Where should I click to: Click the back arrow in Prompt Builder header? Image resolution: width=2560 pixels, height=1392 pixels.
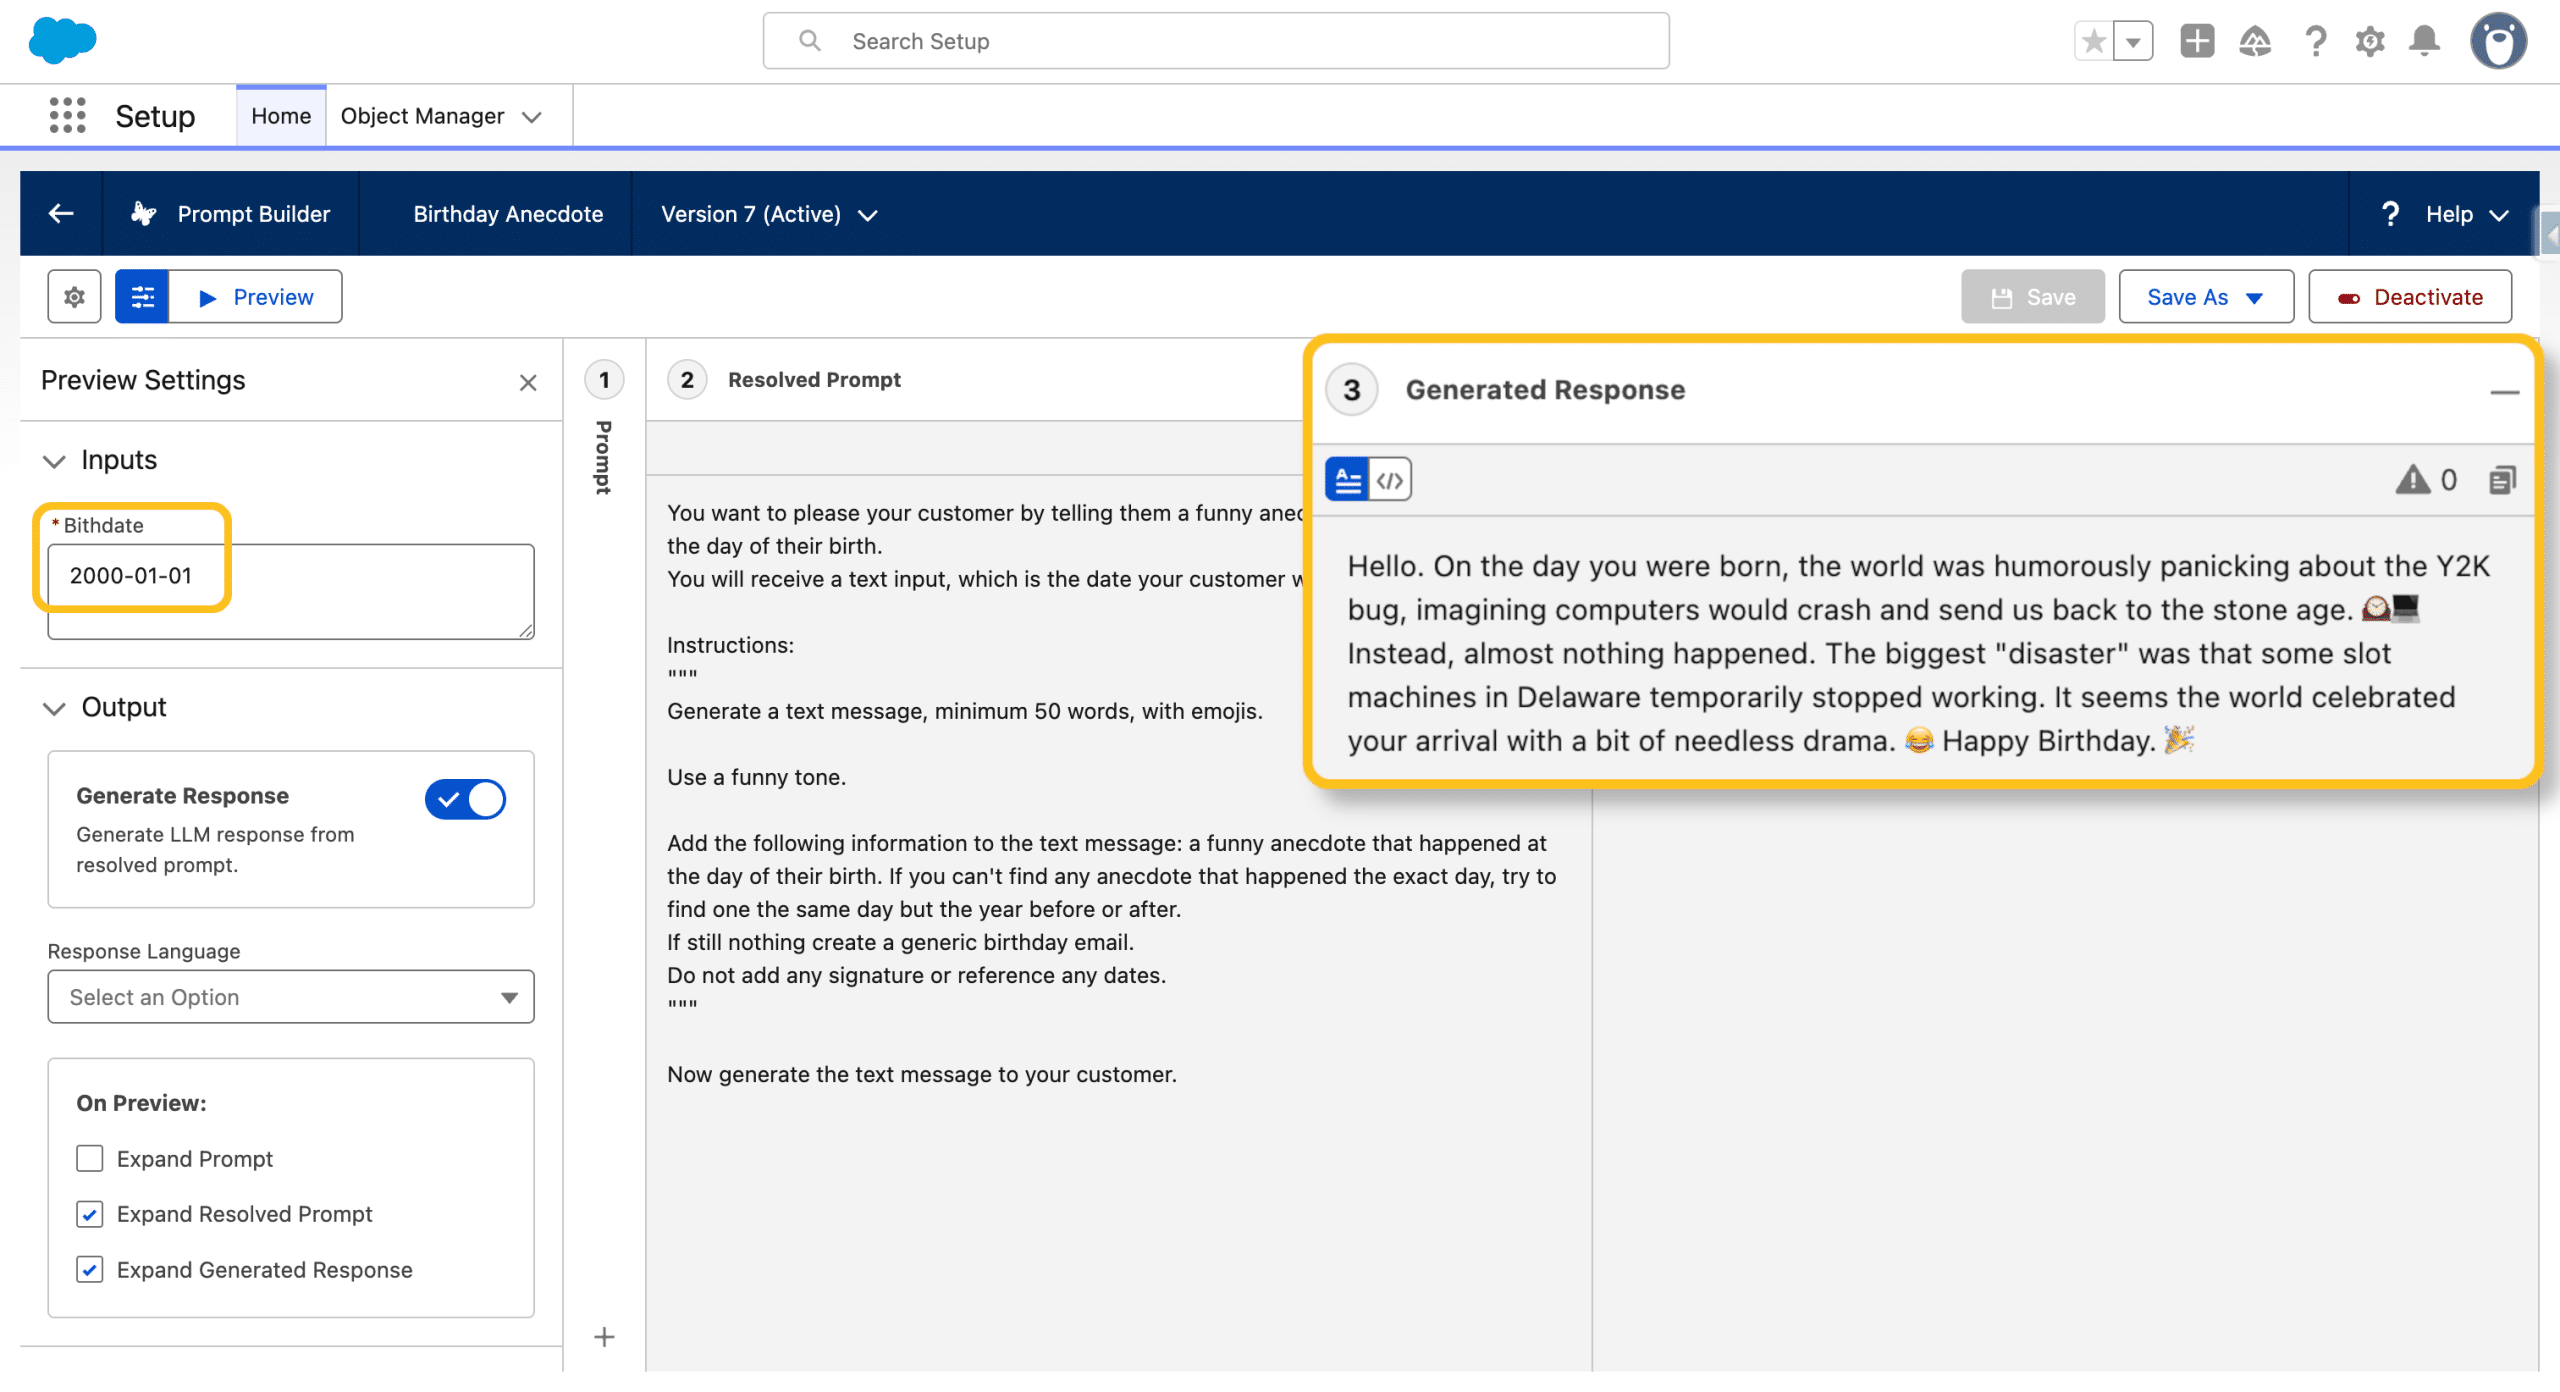pyautogui.click(x=61, y=213)
